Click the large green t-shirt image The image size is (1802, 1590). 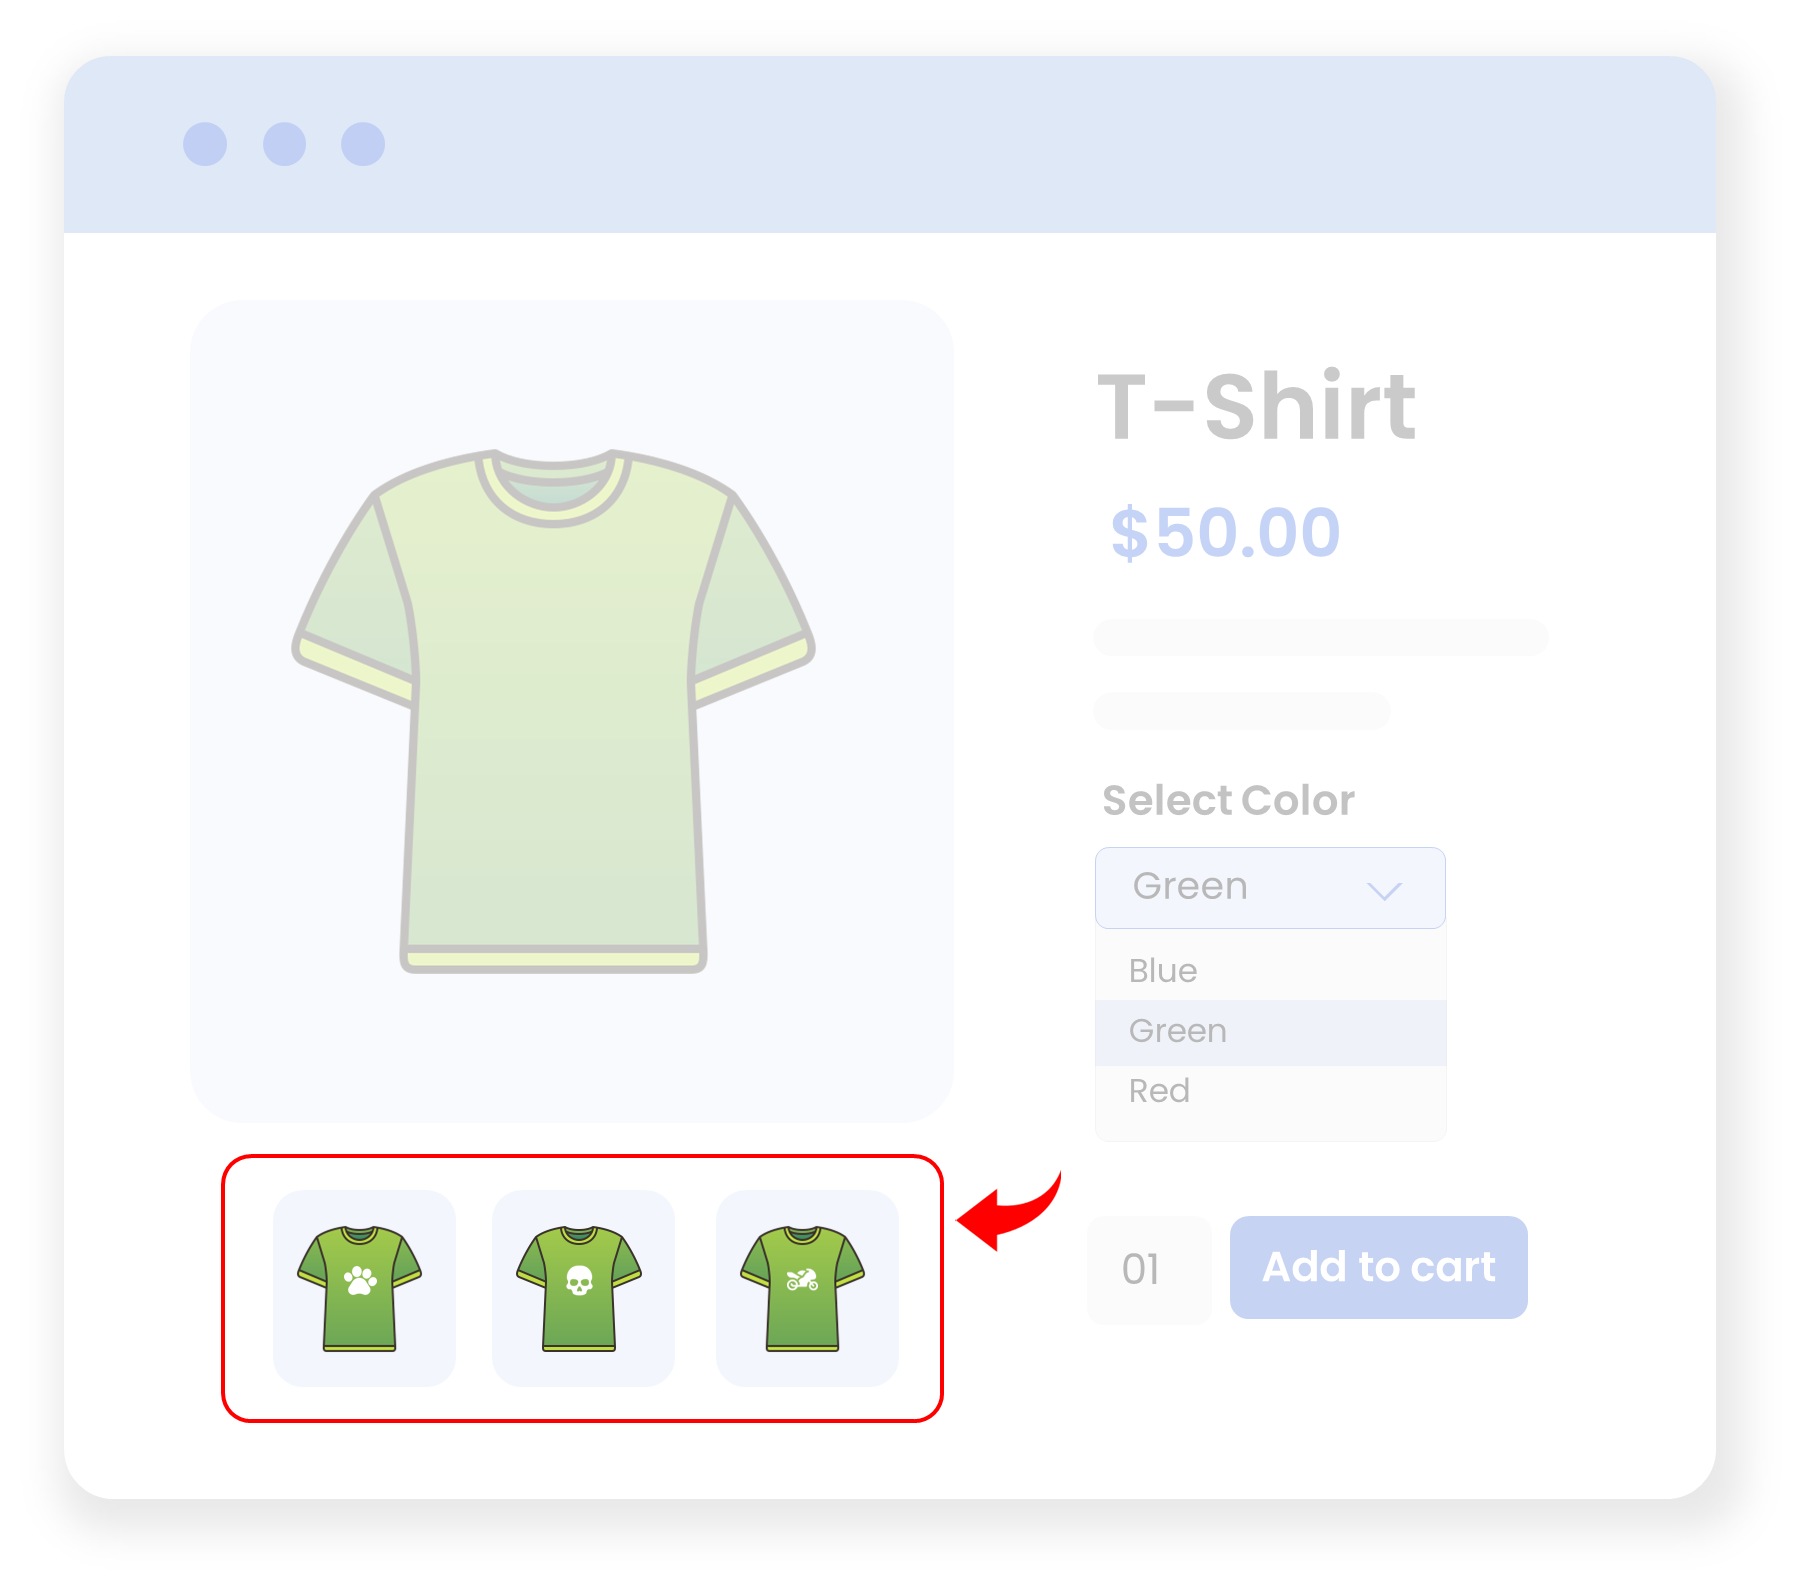click(x=553, y=711)
